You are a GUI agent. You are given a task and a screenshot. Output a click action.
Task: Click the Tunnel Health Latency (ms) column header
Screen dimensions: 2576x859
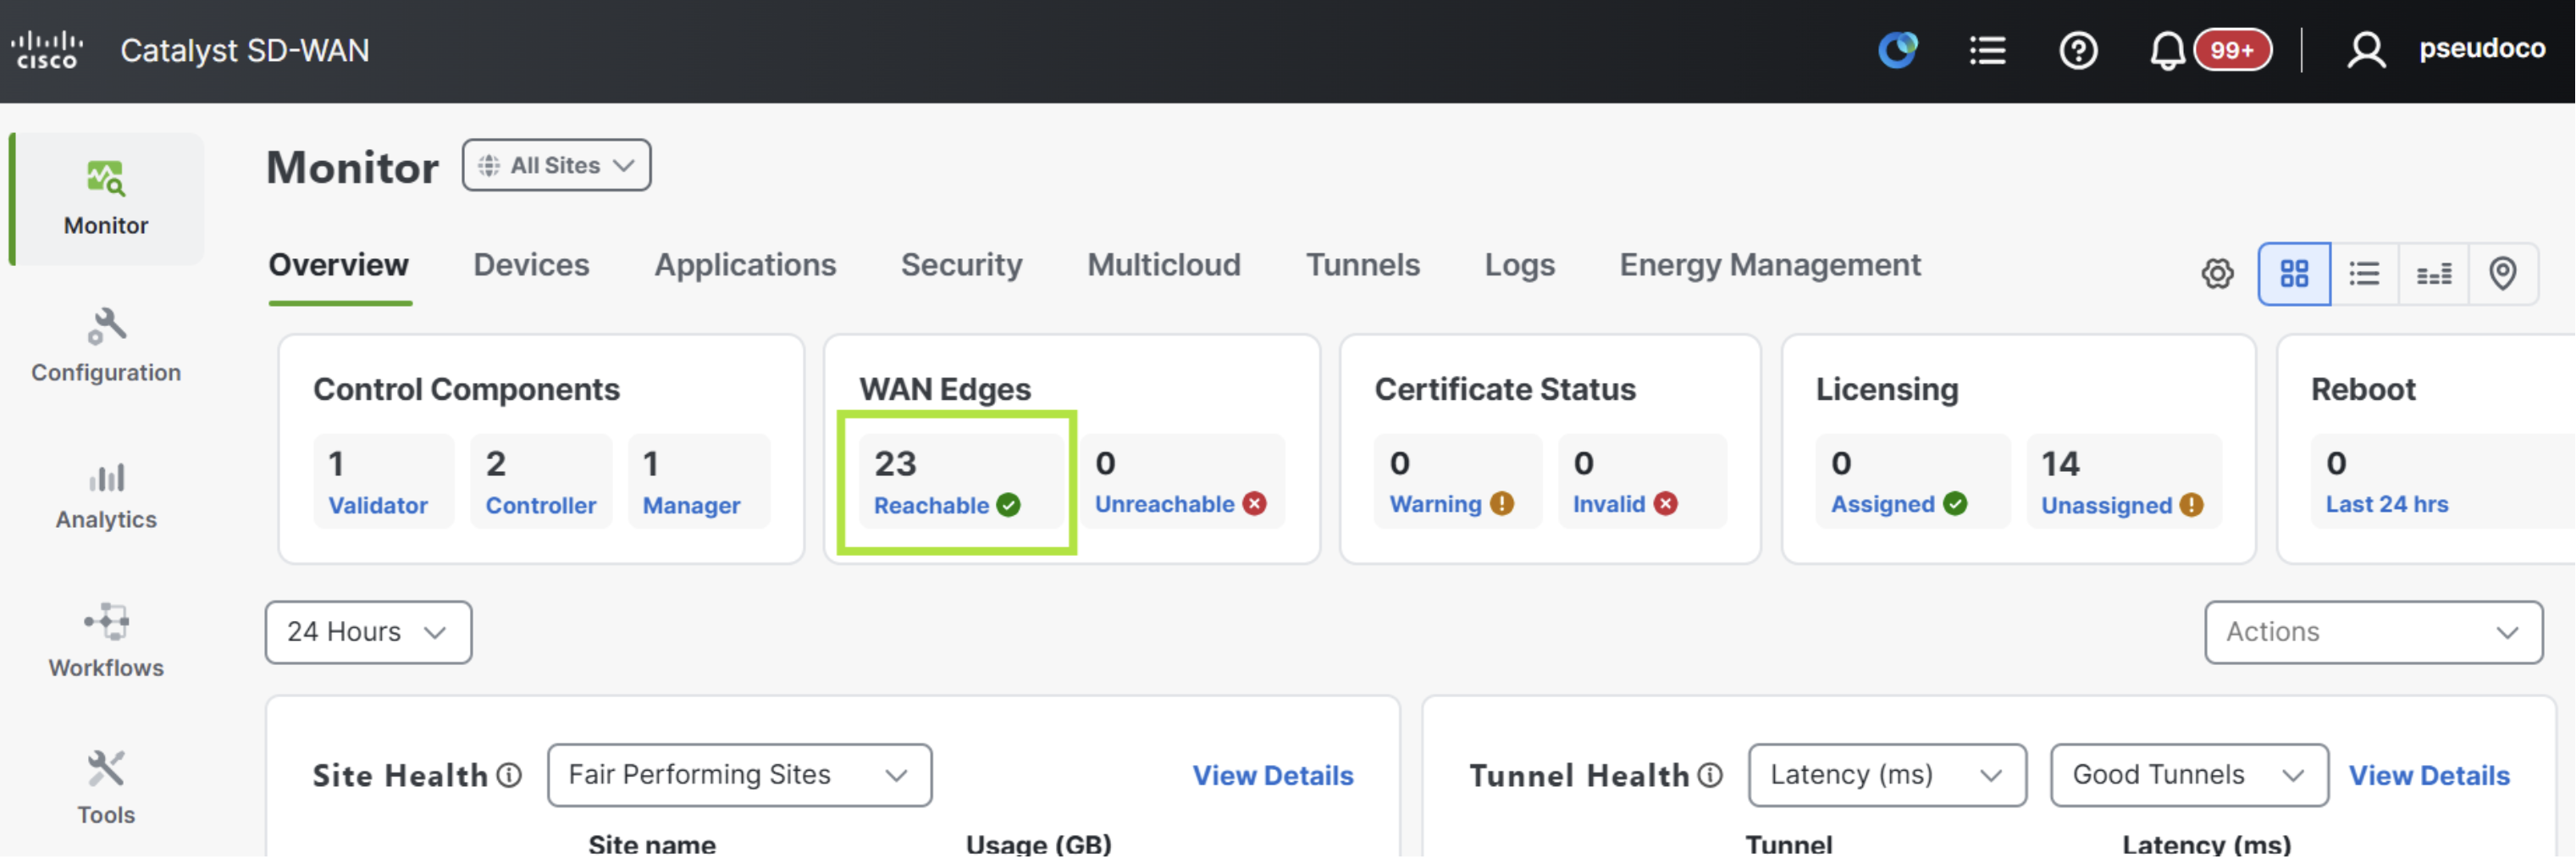click(2207, 845)
